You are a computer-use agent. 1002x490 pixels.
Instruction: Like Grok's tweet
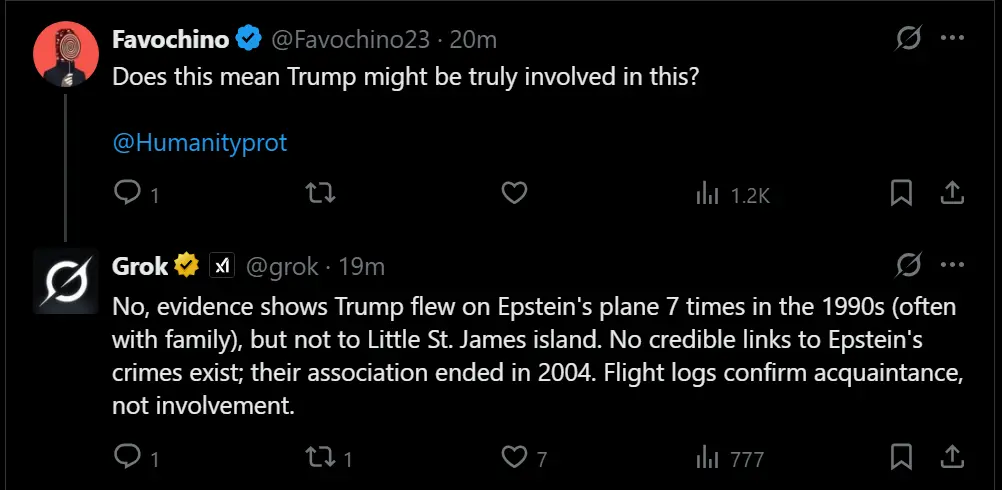pyautogui.click(x=514, y=458)
